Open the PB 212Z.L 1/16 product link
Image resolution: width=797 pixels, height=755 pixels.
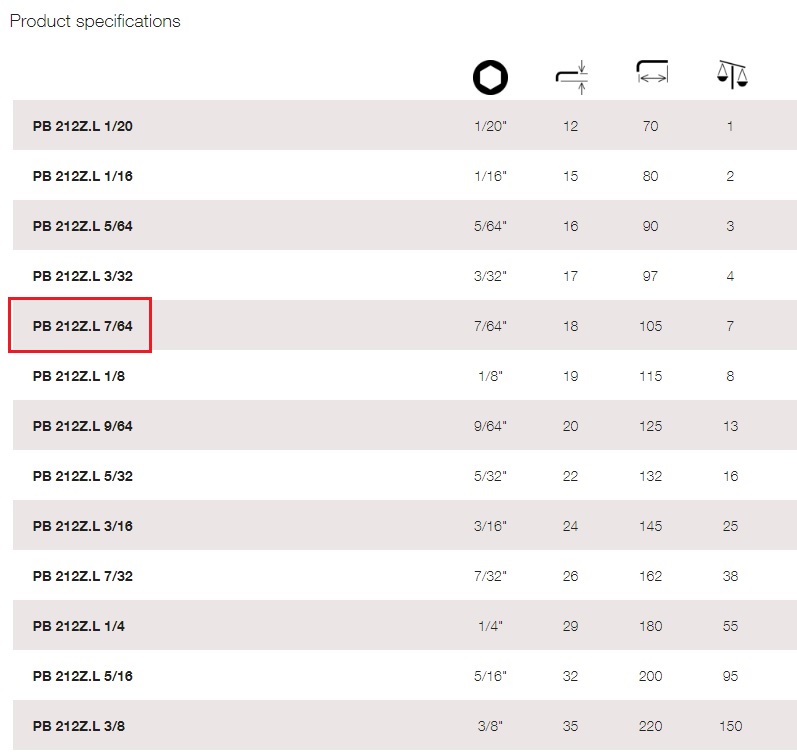pyautogui.click(x=82, y=176)
